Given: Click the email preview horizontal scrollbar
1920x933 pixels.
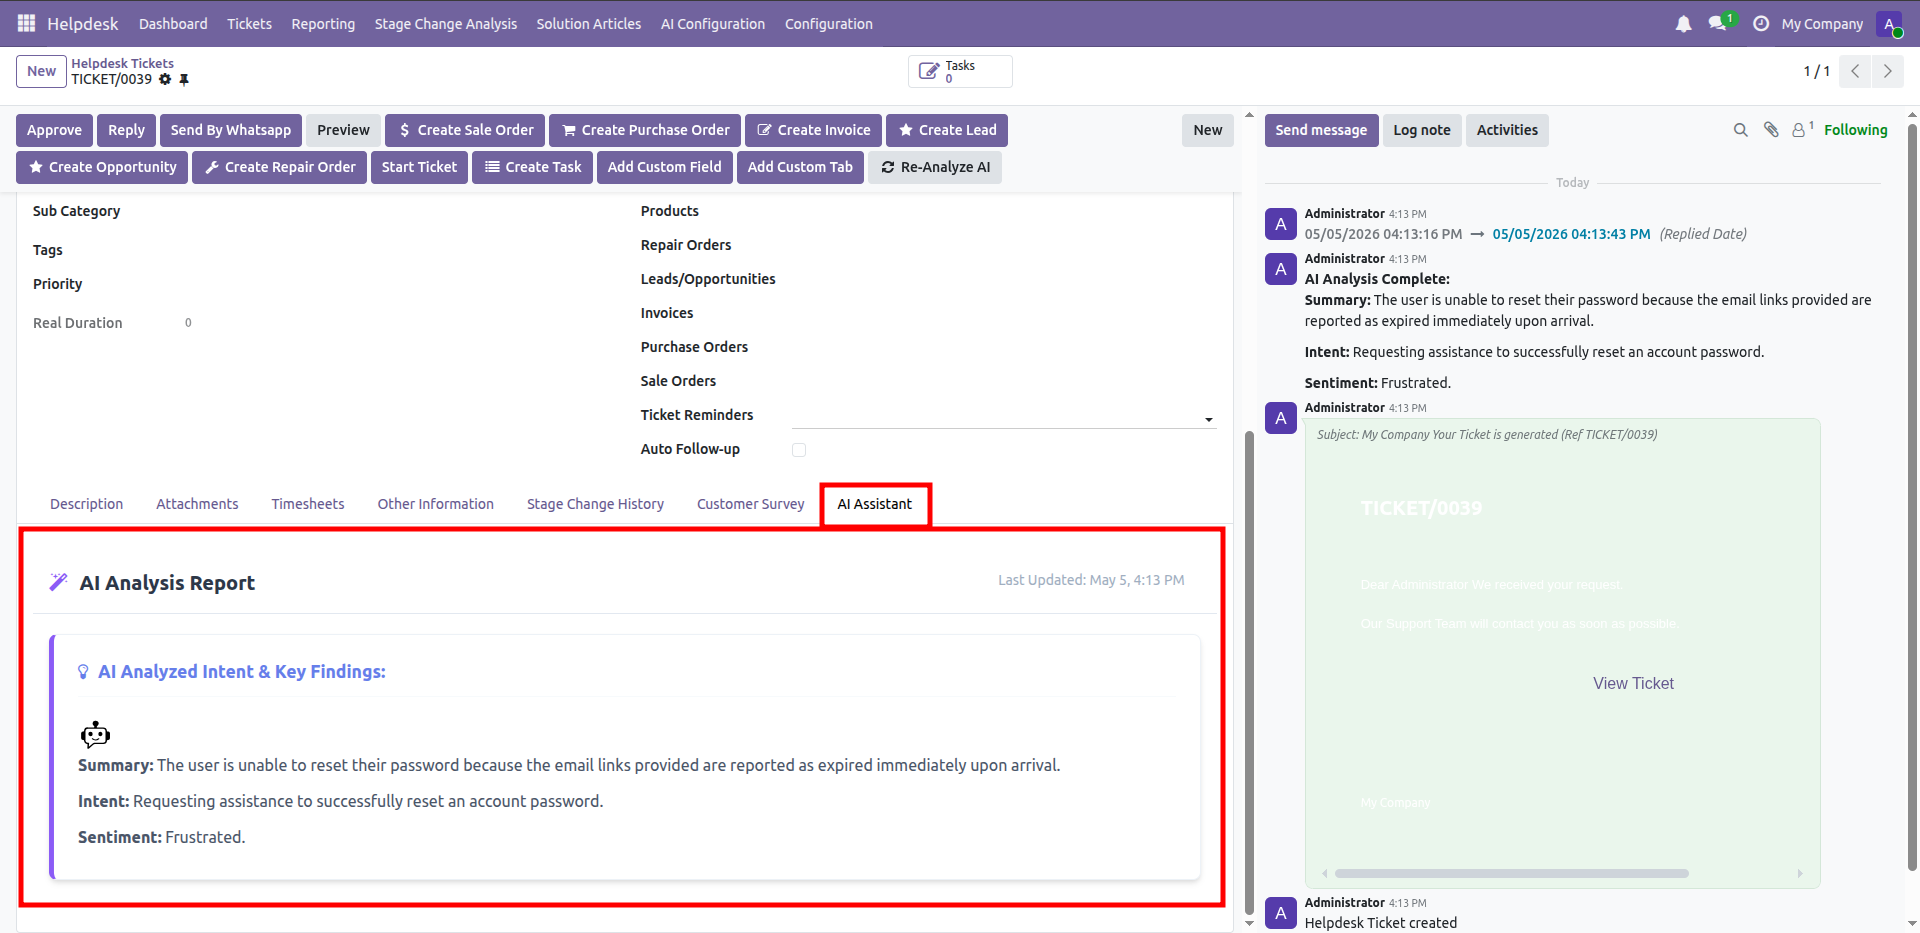Looking at the screenshot, I should [x=1511, y=873].
